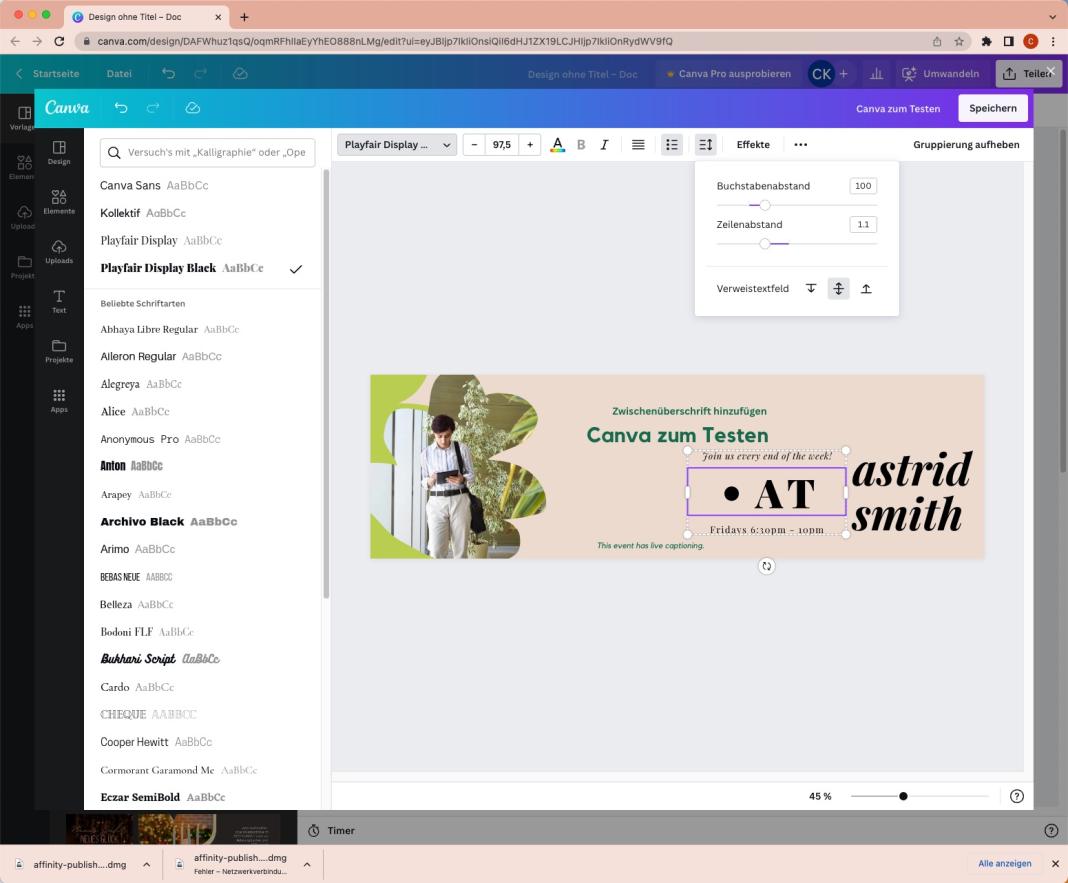
Task: Toggle italic formatting on the text
Action: [604, 144]
